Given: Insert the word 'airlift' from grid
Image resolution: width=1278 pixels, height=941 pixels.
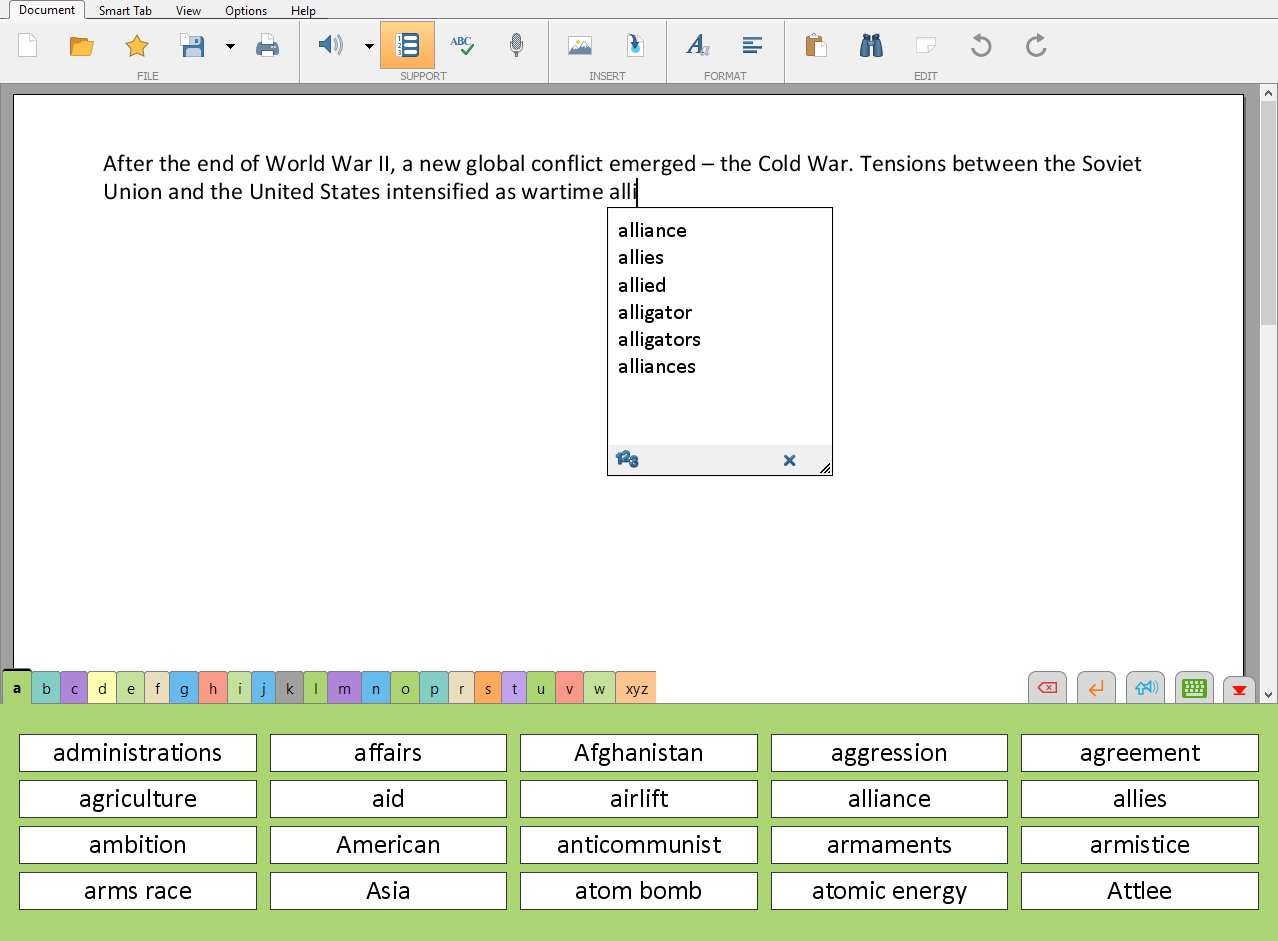Looking at the screenshot, I should coord(639,799).
